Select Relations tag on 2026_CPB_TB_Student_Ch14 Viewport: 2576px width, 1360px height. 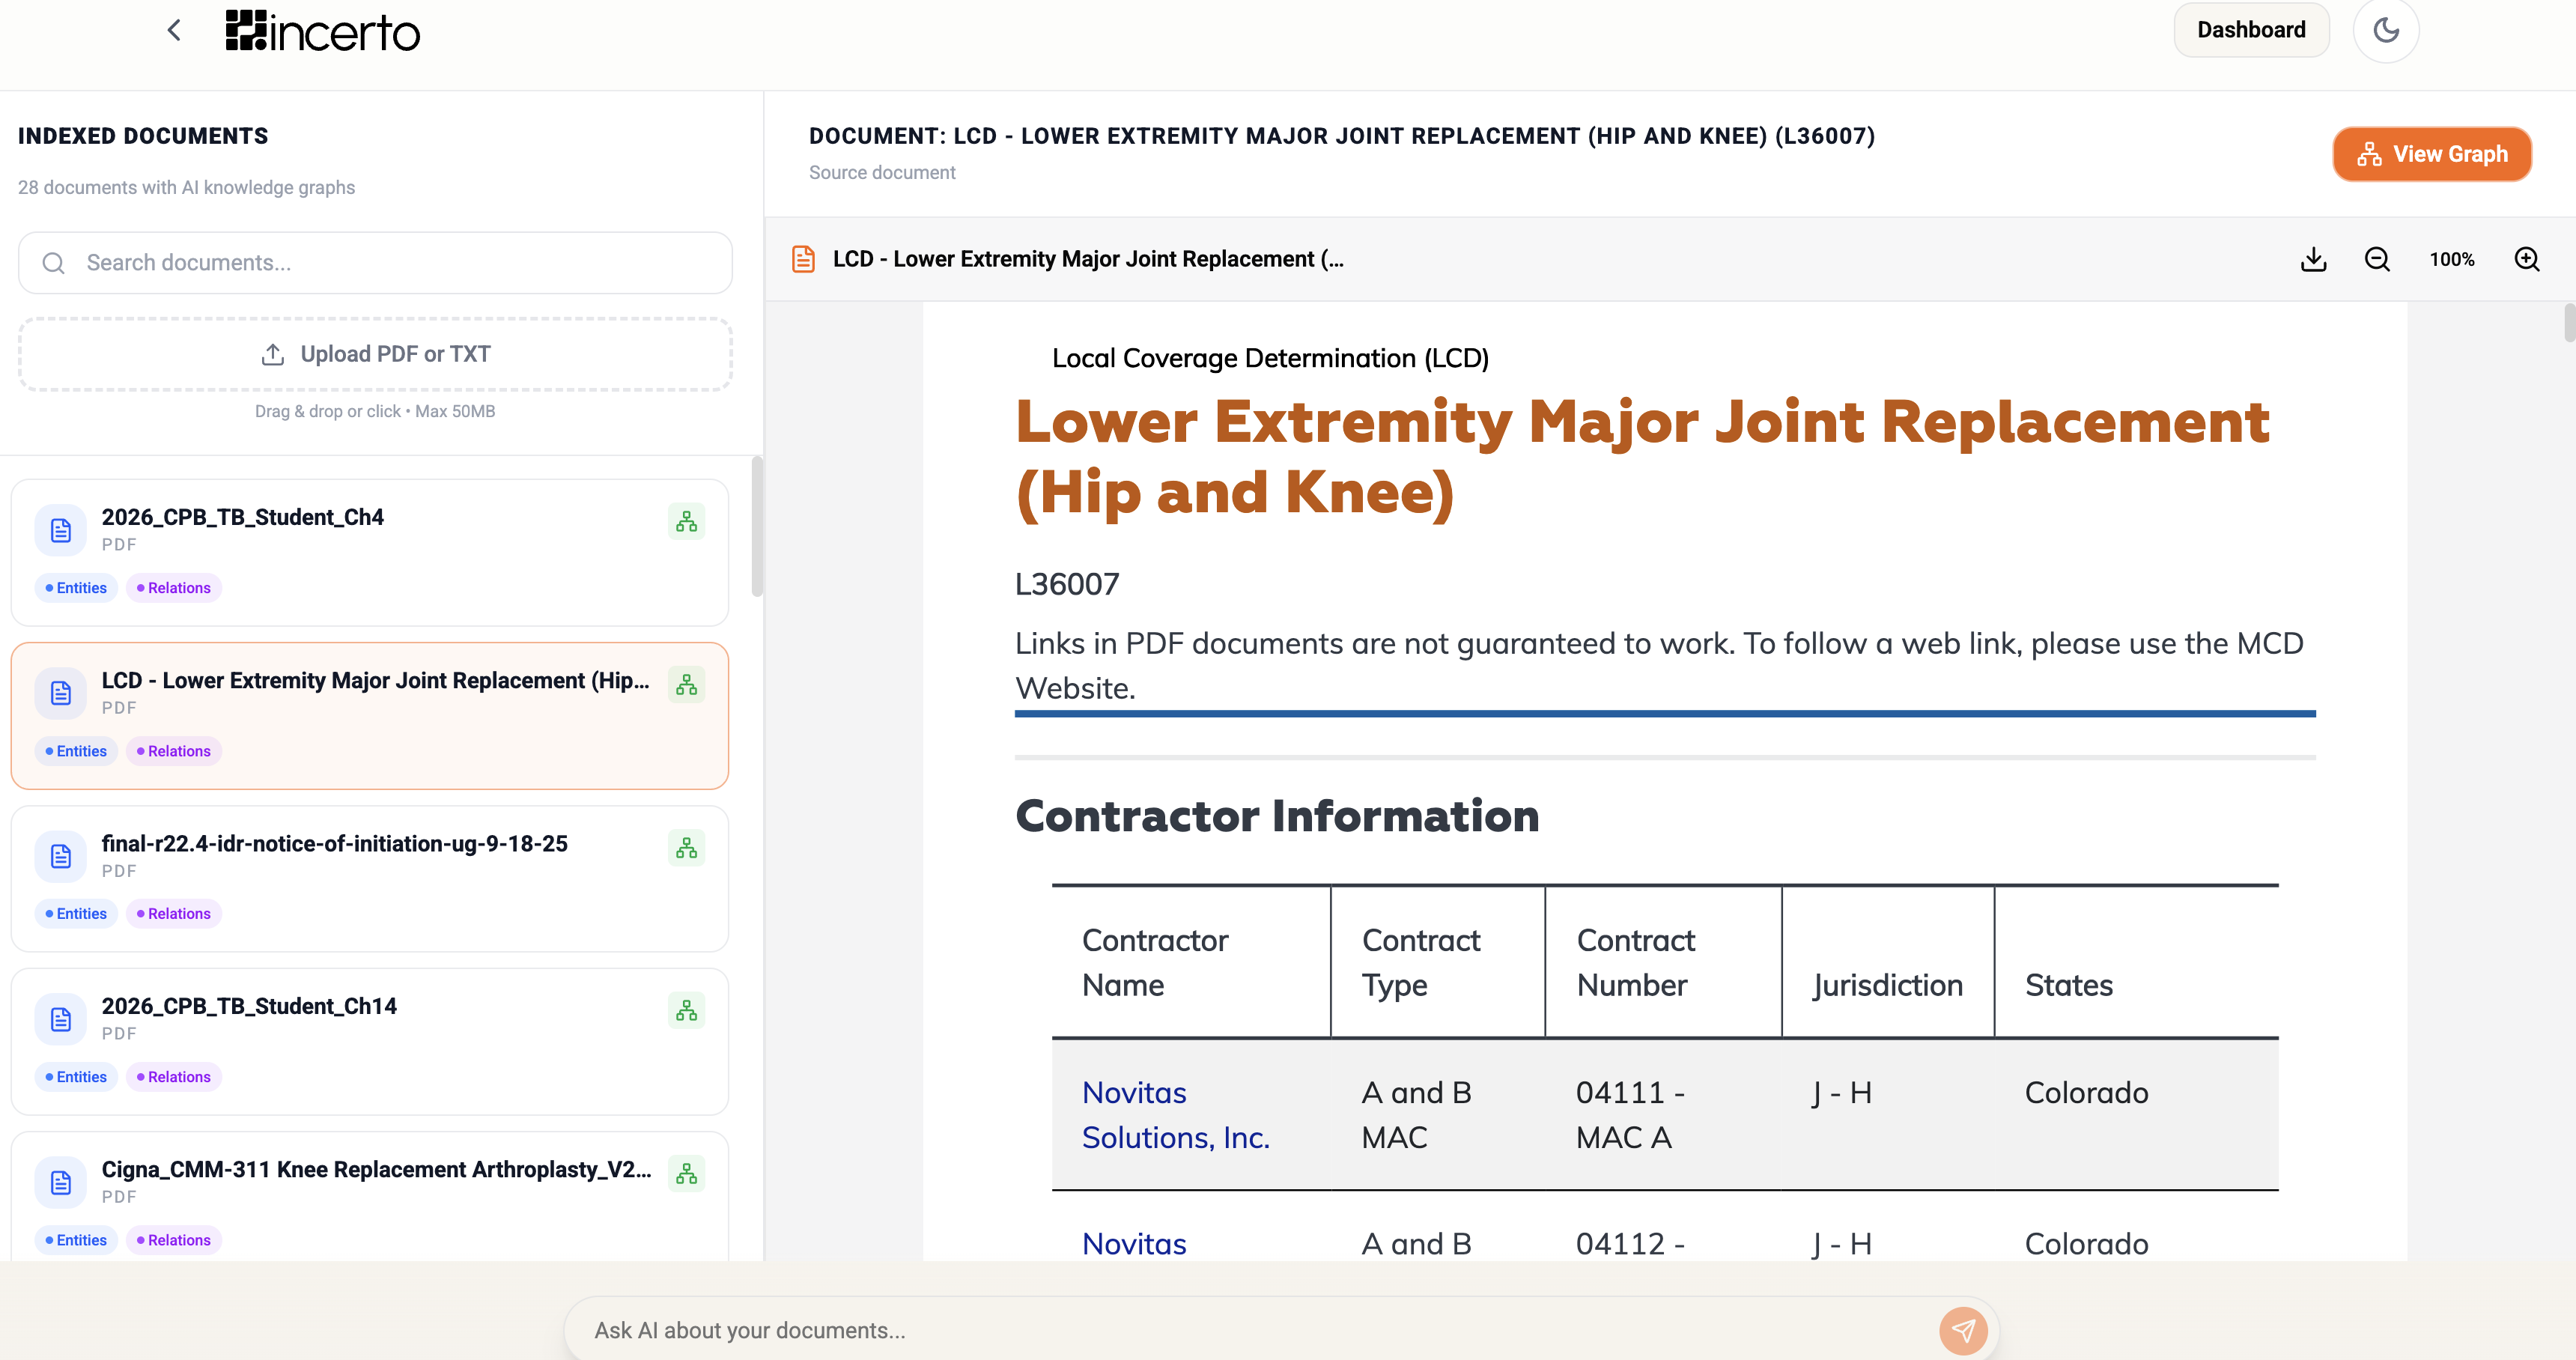[x=174, y=1077]
